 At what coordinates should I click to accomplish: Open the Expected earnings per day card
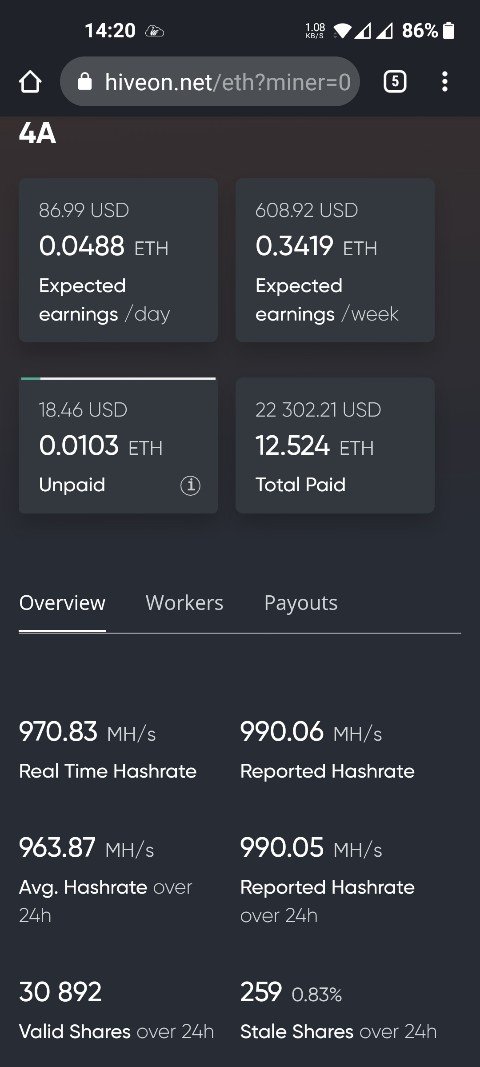118,260
